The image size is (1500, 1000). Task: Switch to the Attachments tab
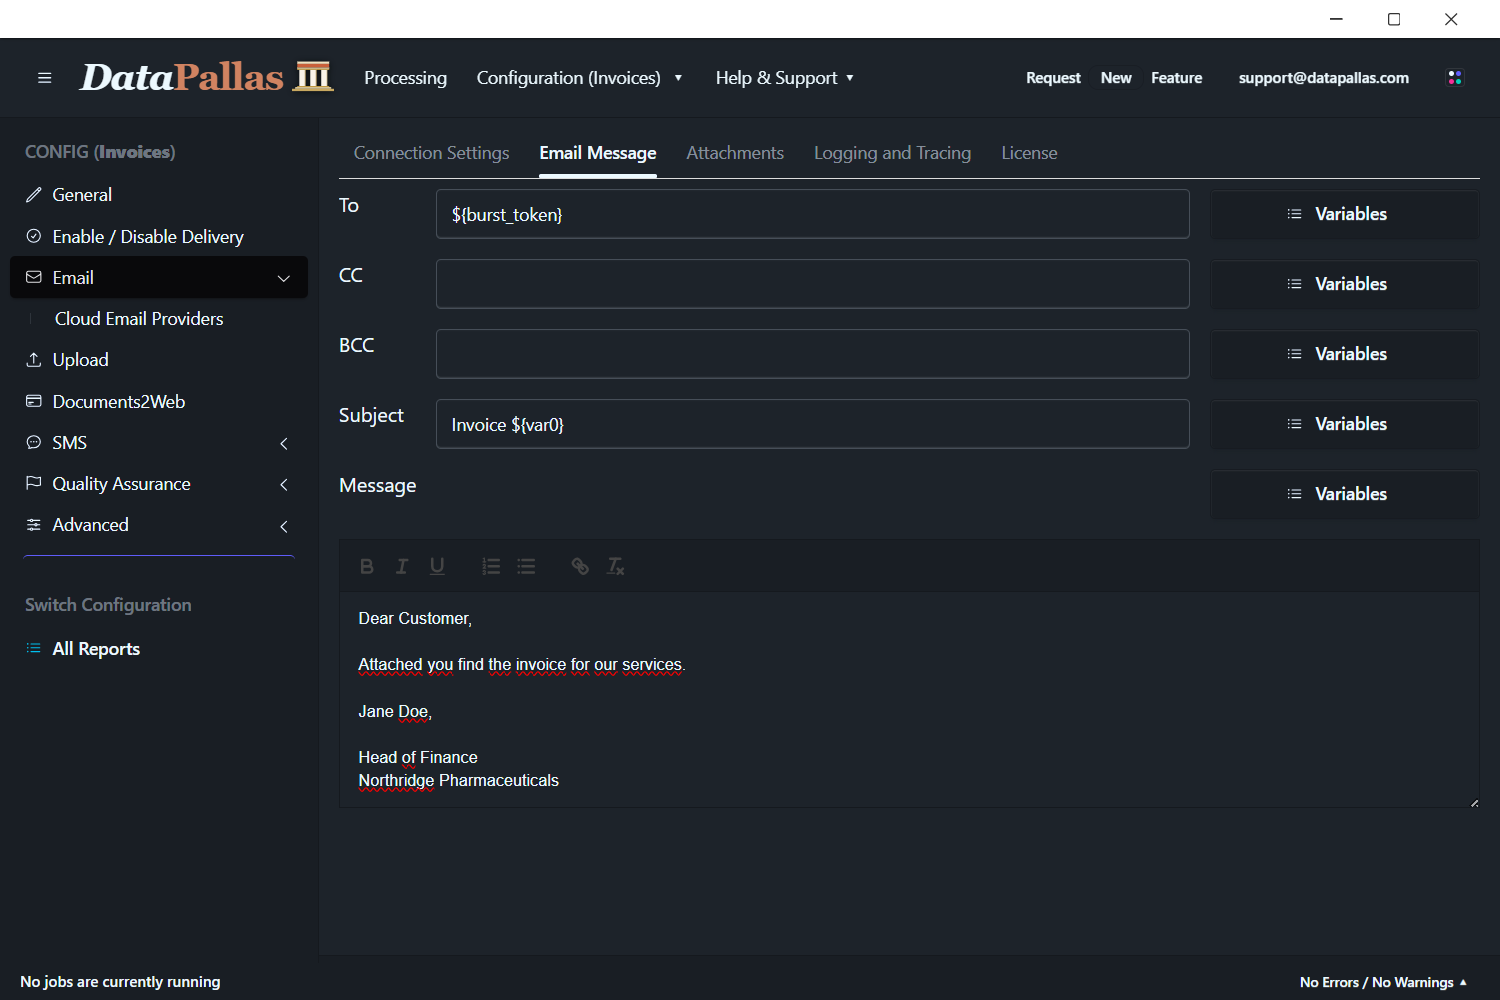click(735, 153)
